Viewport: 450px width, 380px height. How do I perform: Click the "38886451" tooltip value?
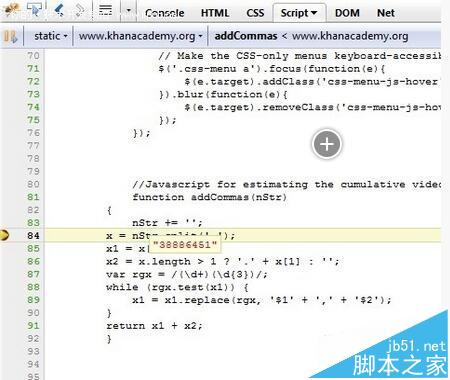tap(184, 245)
